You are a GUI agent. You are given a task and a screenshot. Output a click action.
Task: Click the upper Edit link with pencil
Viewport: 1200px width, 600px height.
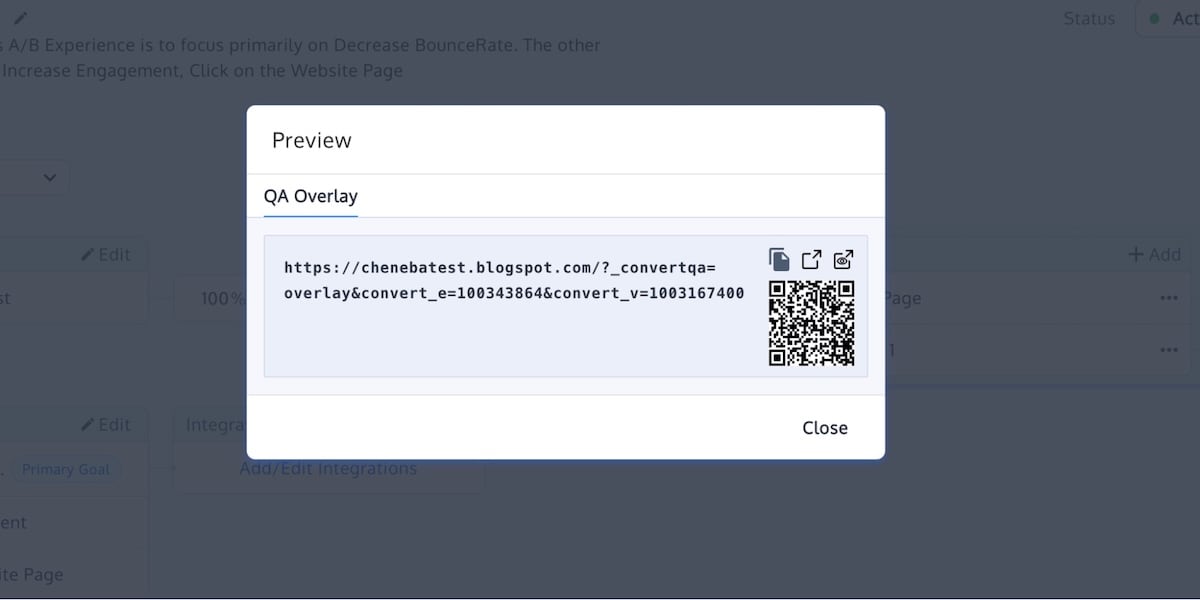tap(106, 254)
